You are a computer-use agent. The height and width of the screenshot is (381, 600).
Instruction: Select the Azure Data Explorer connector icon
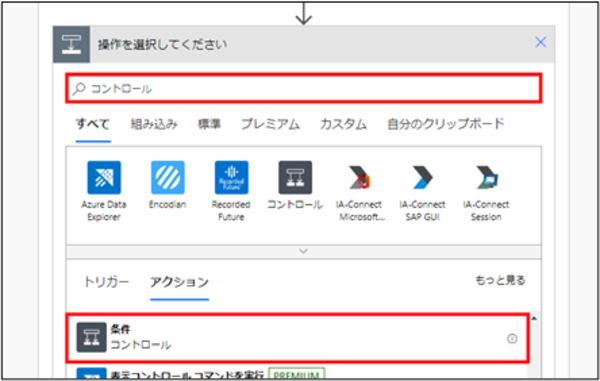point(104,177)
